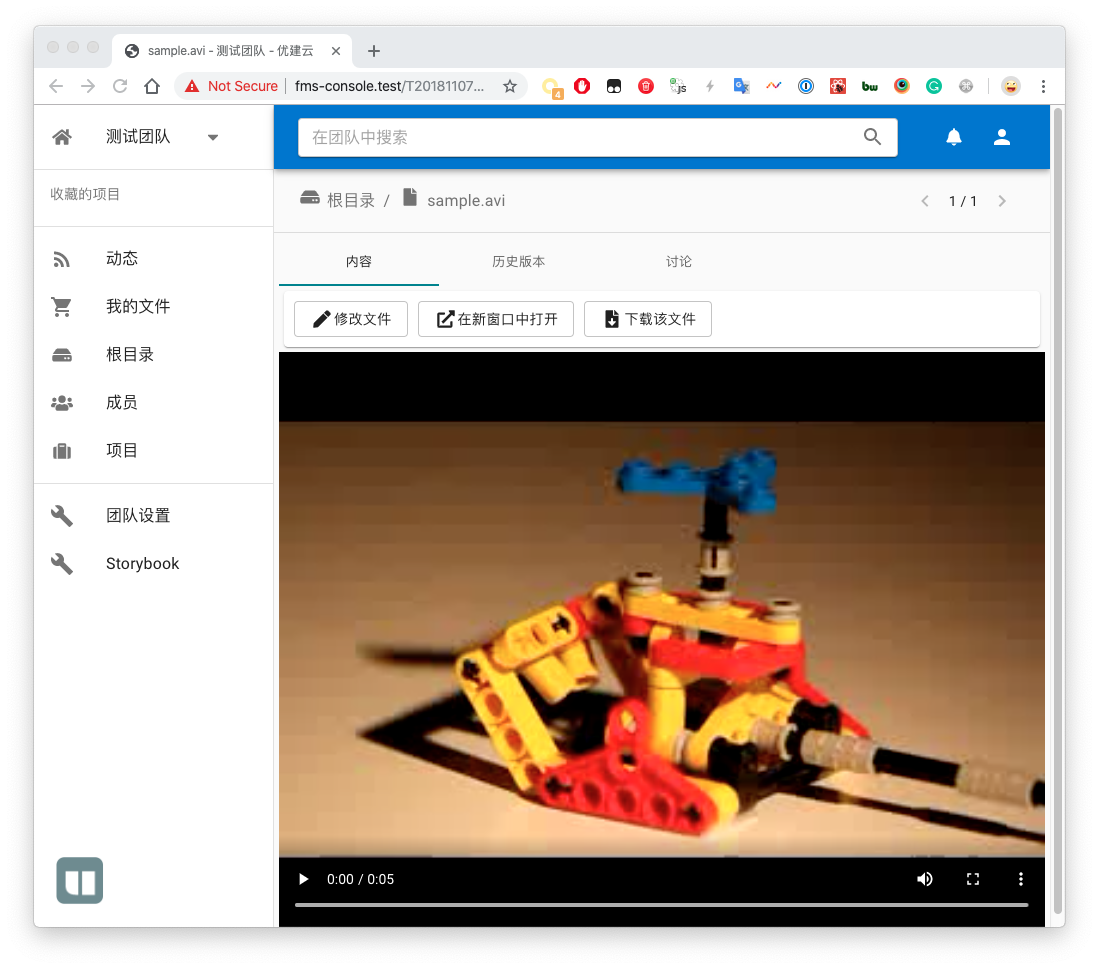Go to next file with right chevron
1099x969 pixels.
[1002, 202]
